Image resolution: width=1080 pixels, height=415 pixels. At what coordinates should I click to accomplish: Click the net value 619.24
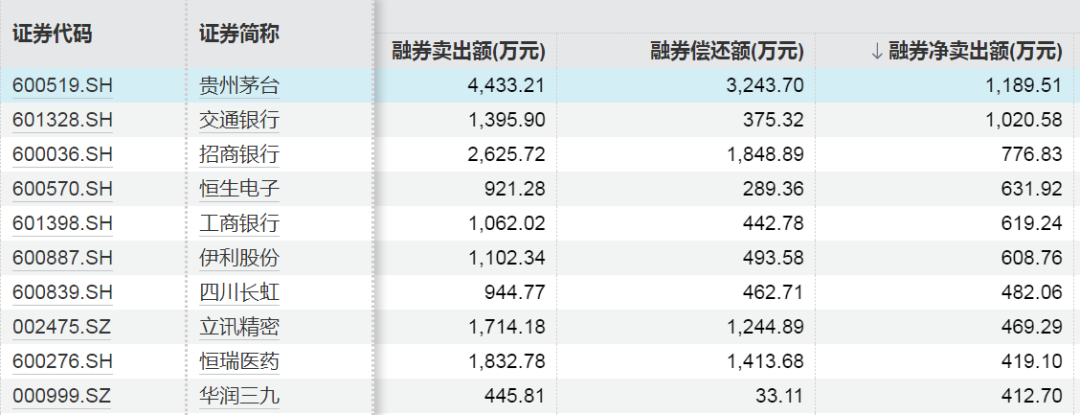(x=1032, y=224)
